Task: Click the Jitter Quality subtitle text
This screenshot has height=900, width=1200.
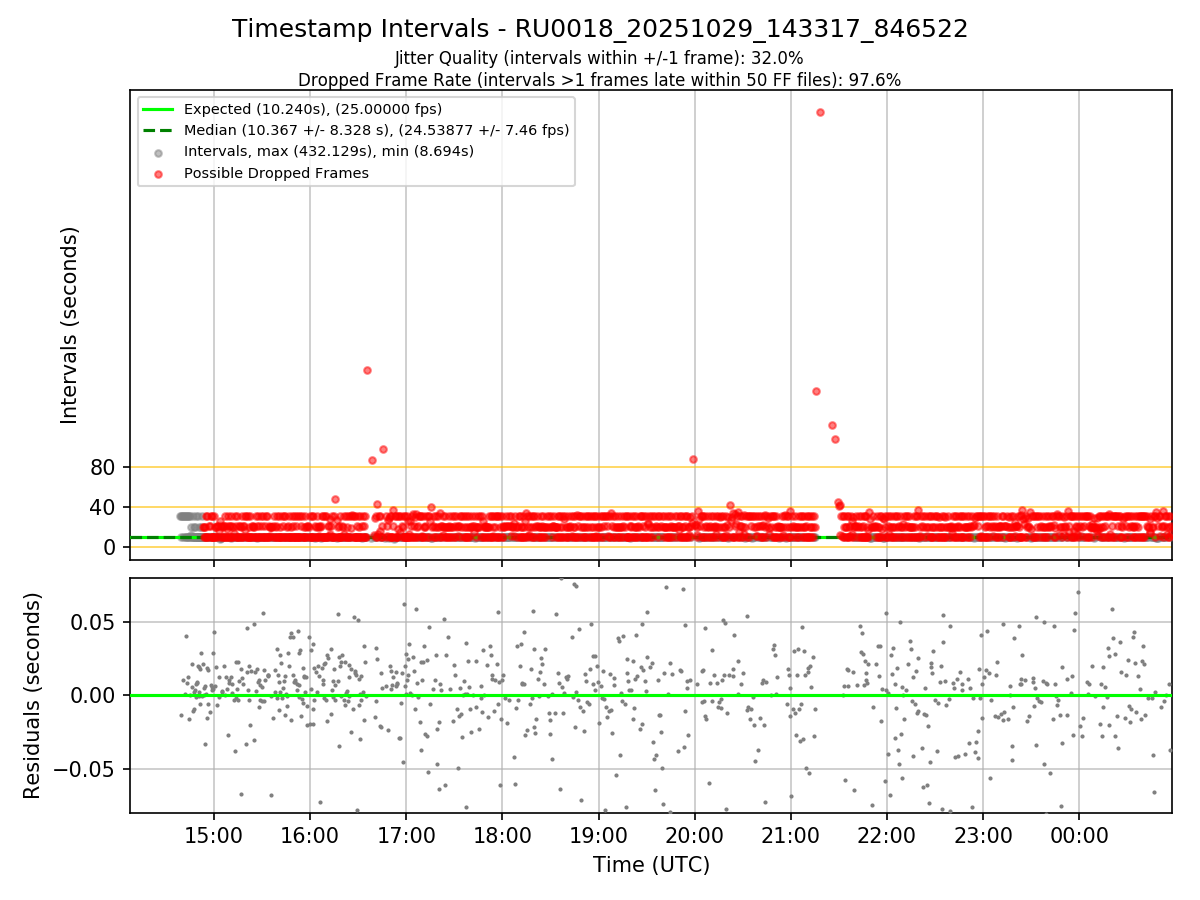Action: coord(599,58)
